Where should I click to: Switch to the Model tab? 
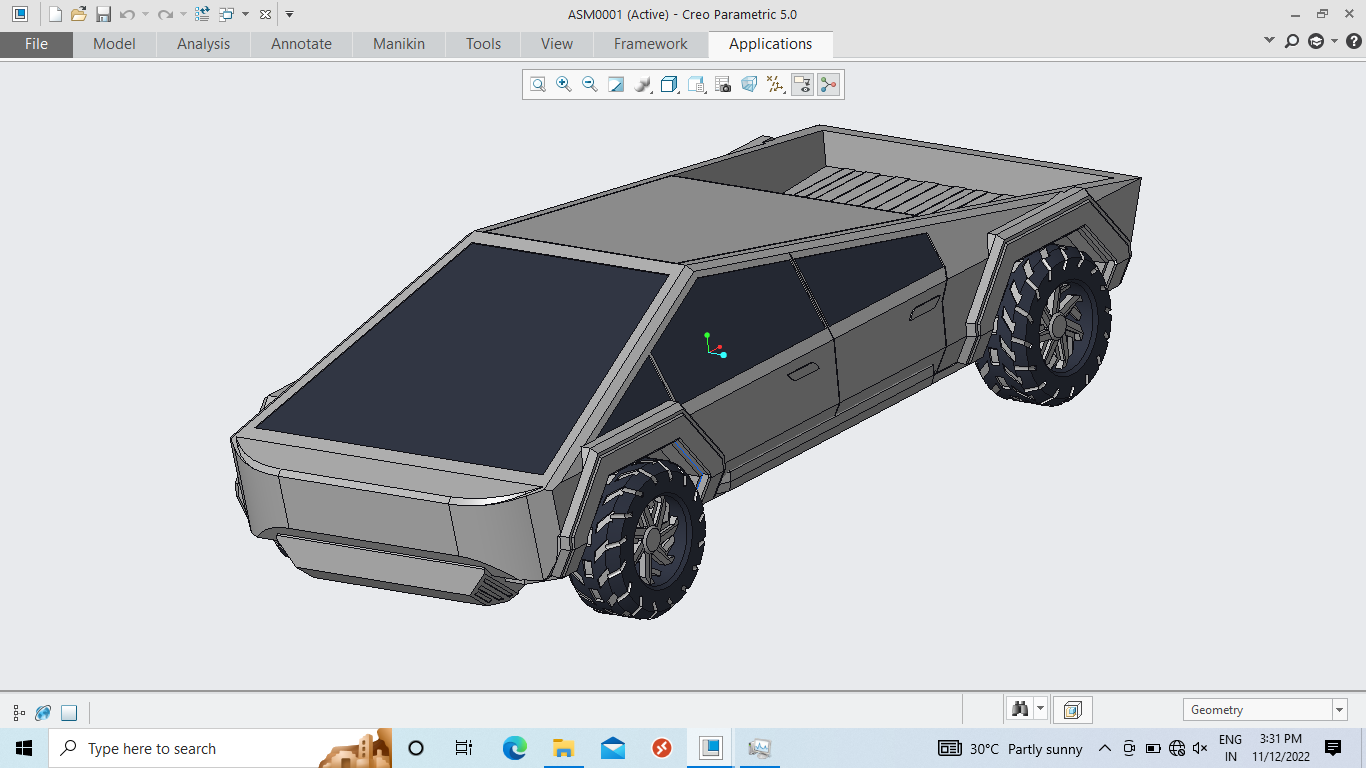coord(114,44)
